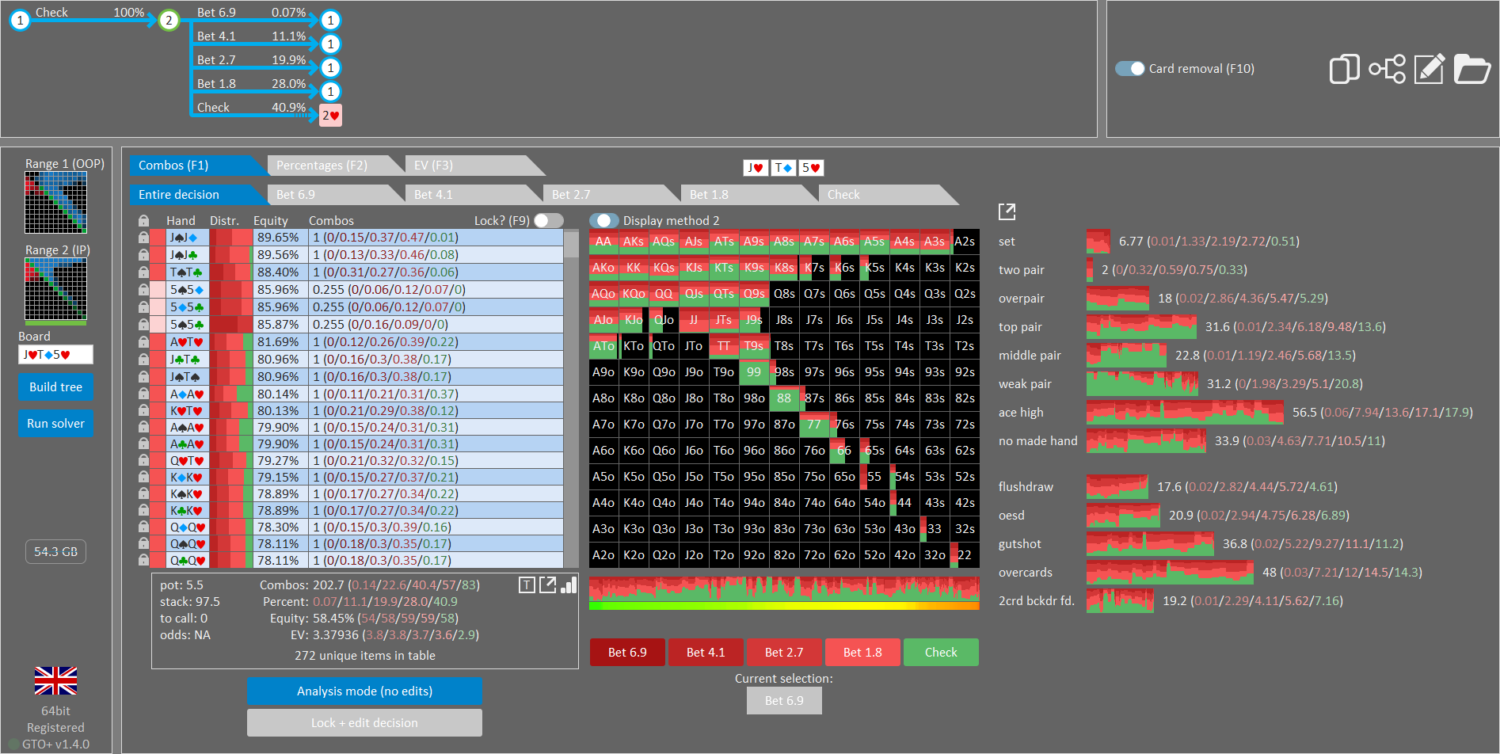
Task: Click the bar chart icon in summary box
Action: pos(569,585)
